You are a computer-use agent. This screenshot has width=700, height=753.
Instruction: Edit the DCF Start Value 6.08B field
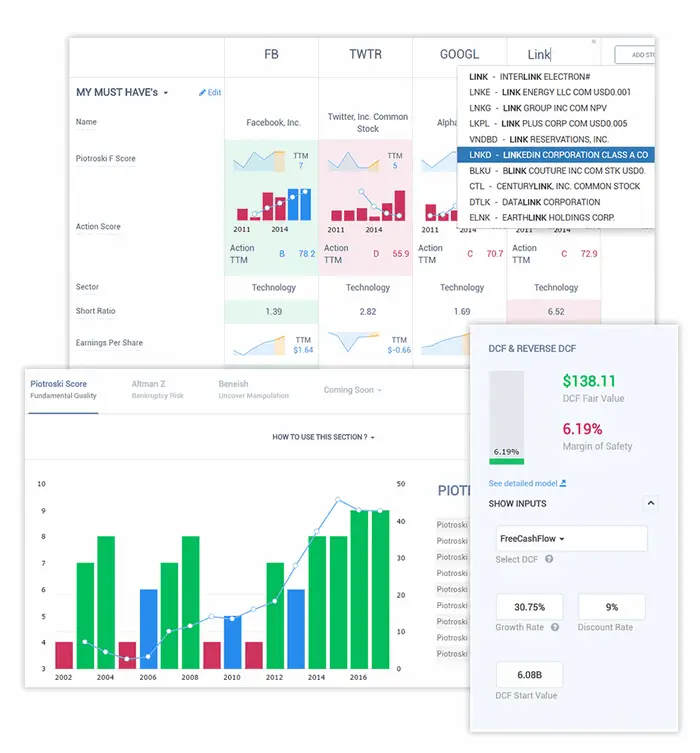(529, 675)
